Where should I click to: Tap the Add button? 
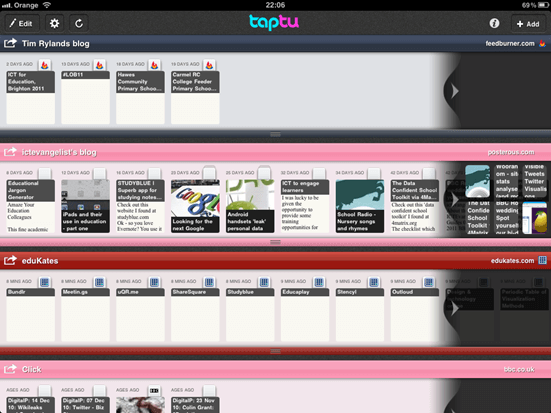pos(528,24)
